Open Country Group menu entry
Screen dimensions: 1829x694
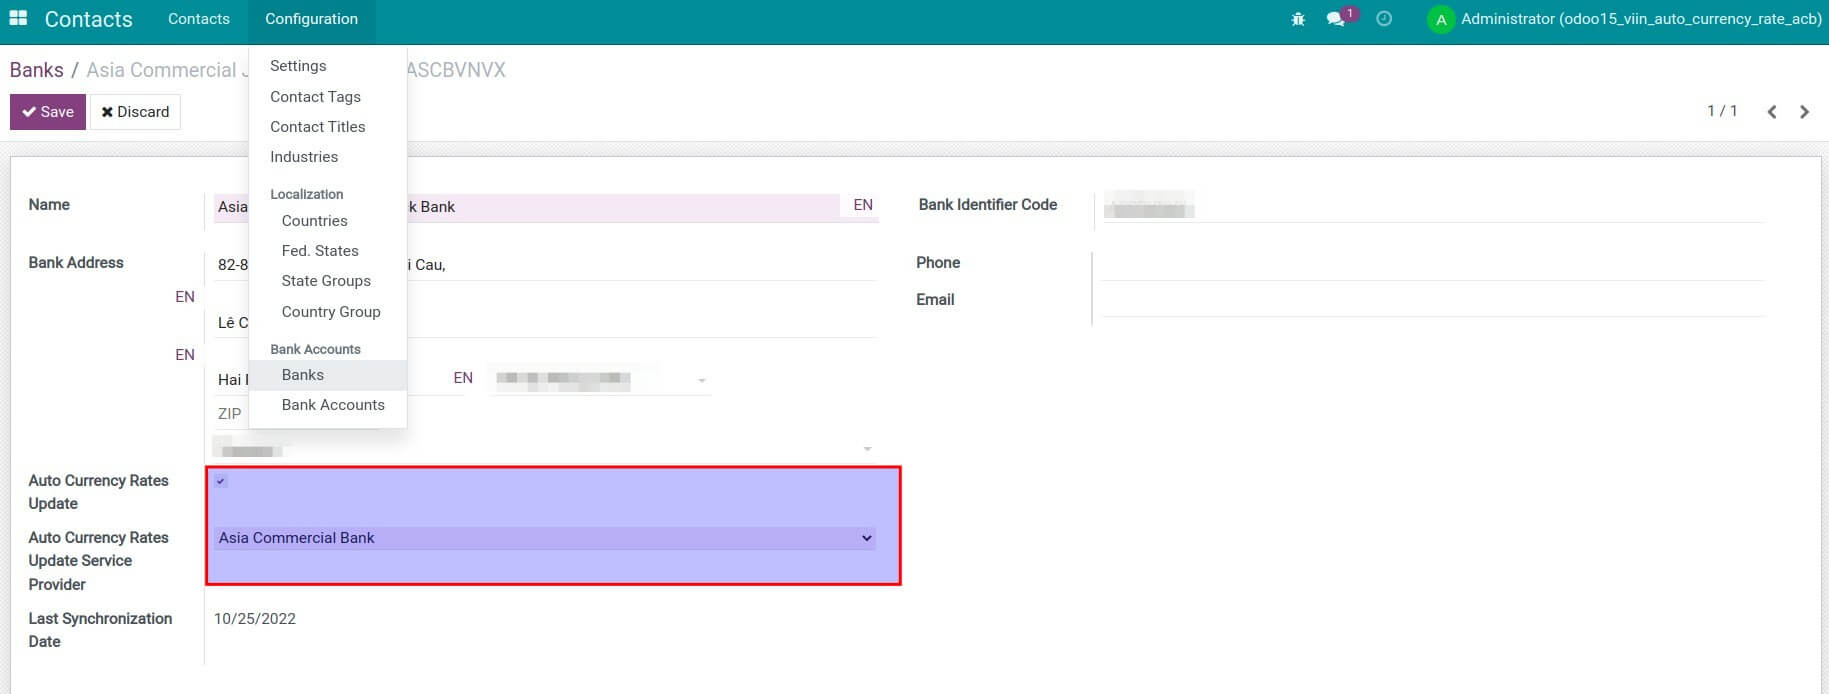(x=331, y=312)
